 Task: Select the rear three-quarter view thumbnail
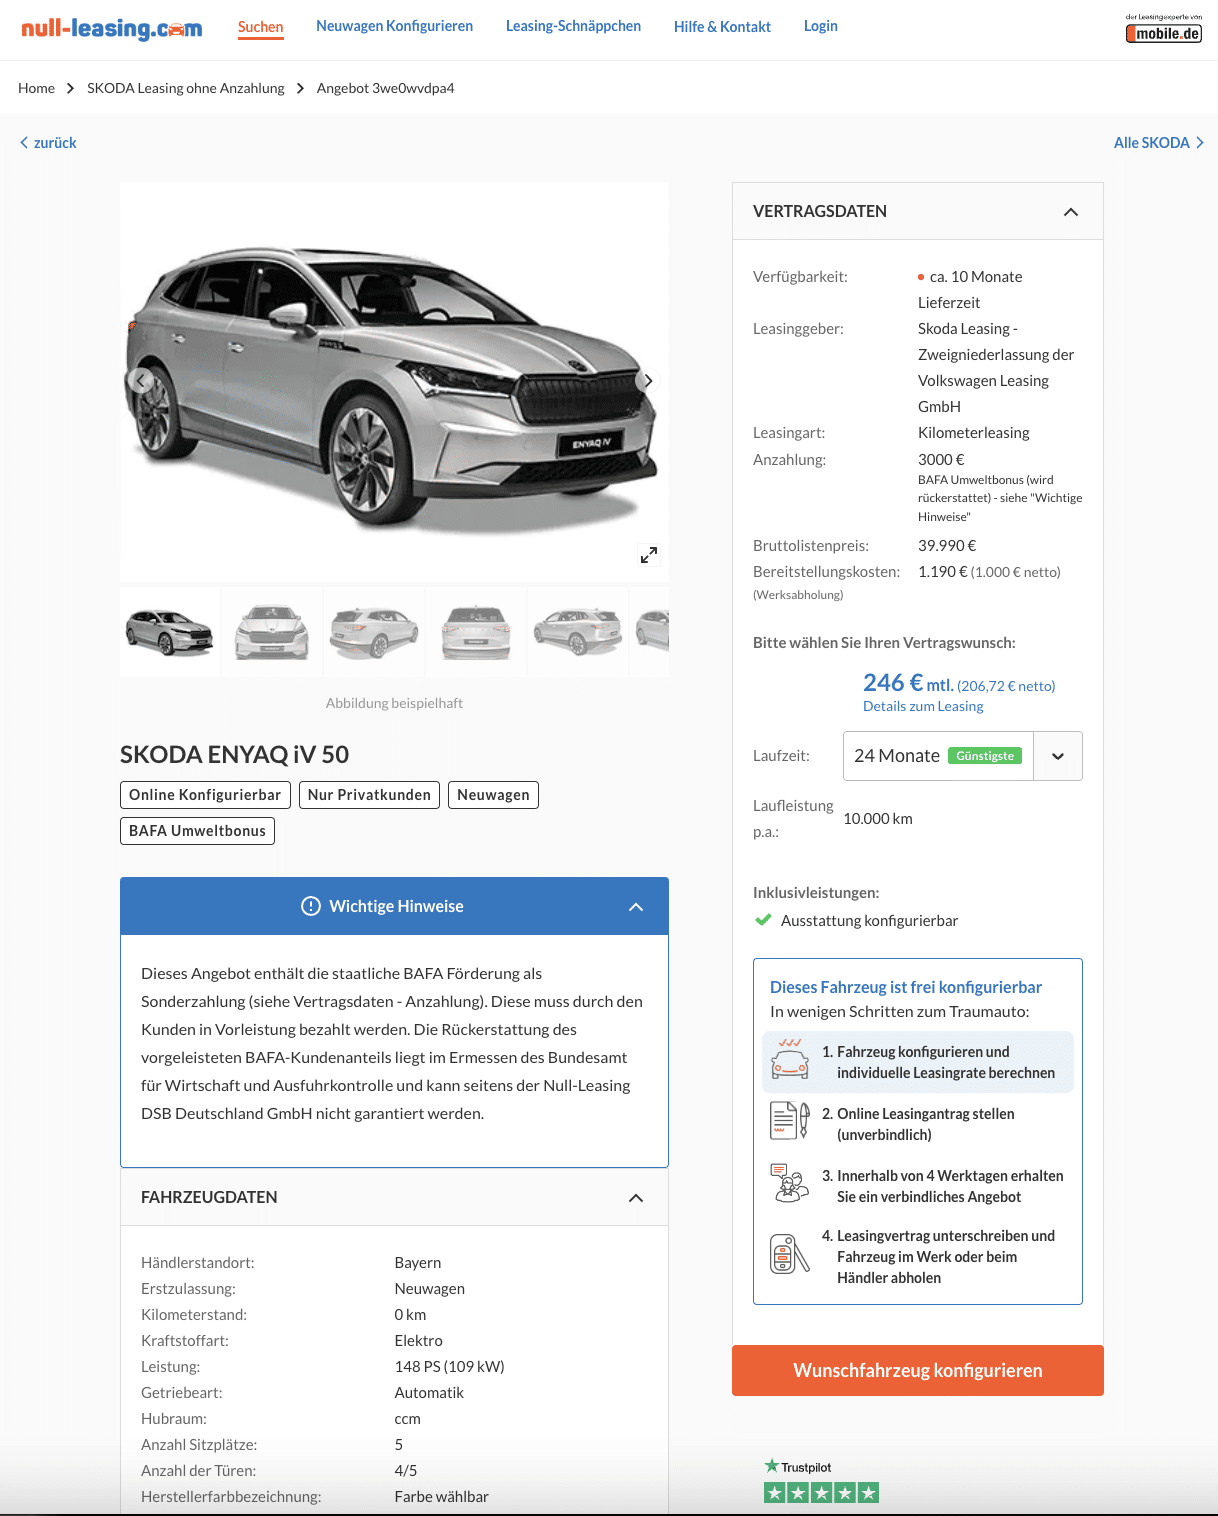(375, 632)
